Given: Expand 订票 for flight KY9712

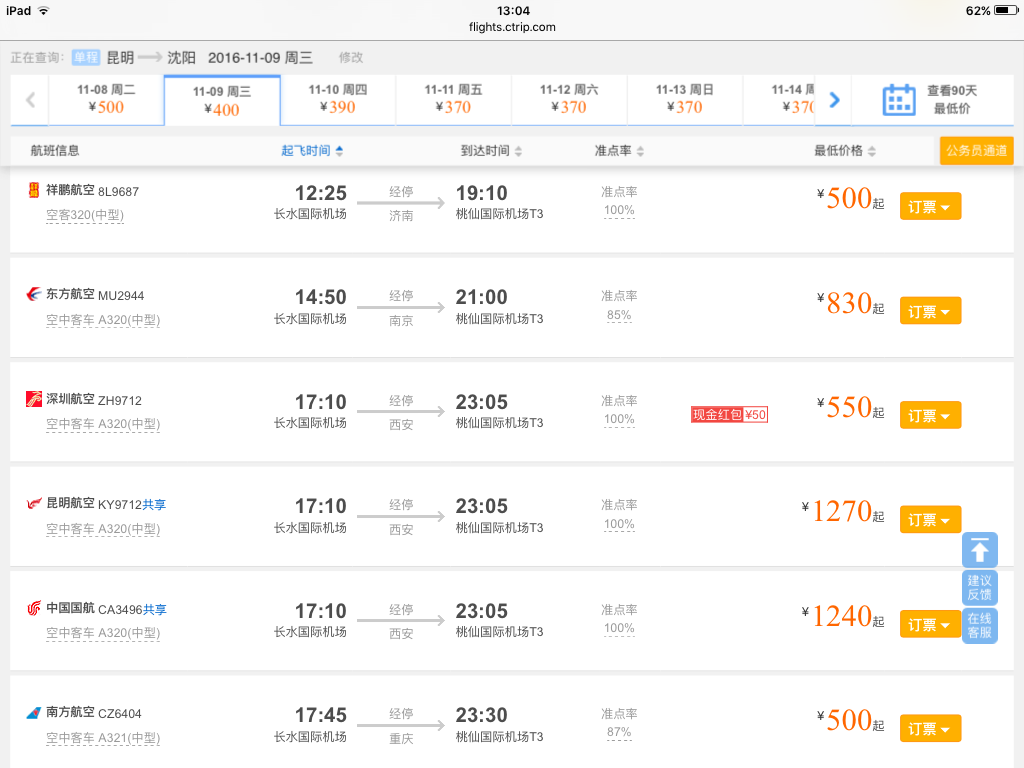Looking at the screenshot, I should 930,520.
